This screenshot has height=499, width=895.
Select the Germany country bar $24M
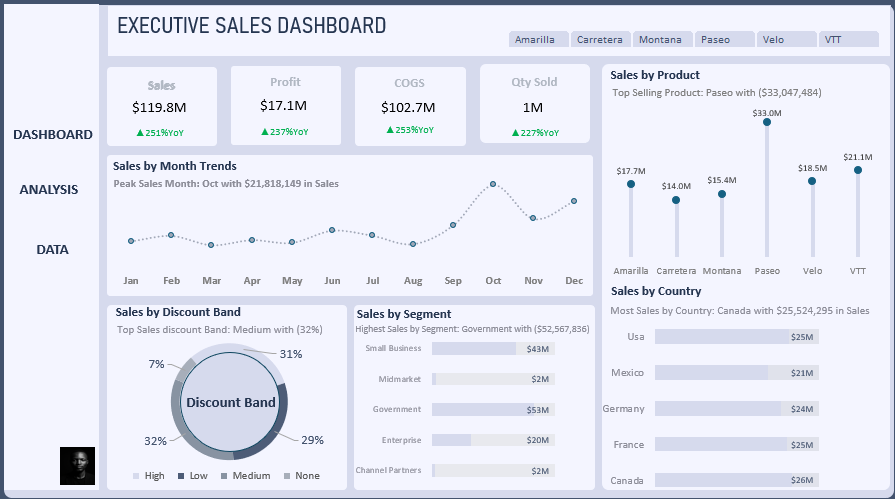pyautogui.click(x=717, y=408)
